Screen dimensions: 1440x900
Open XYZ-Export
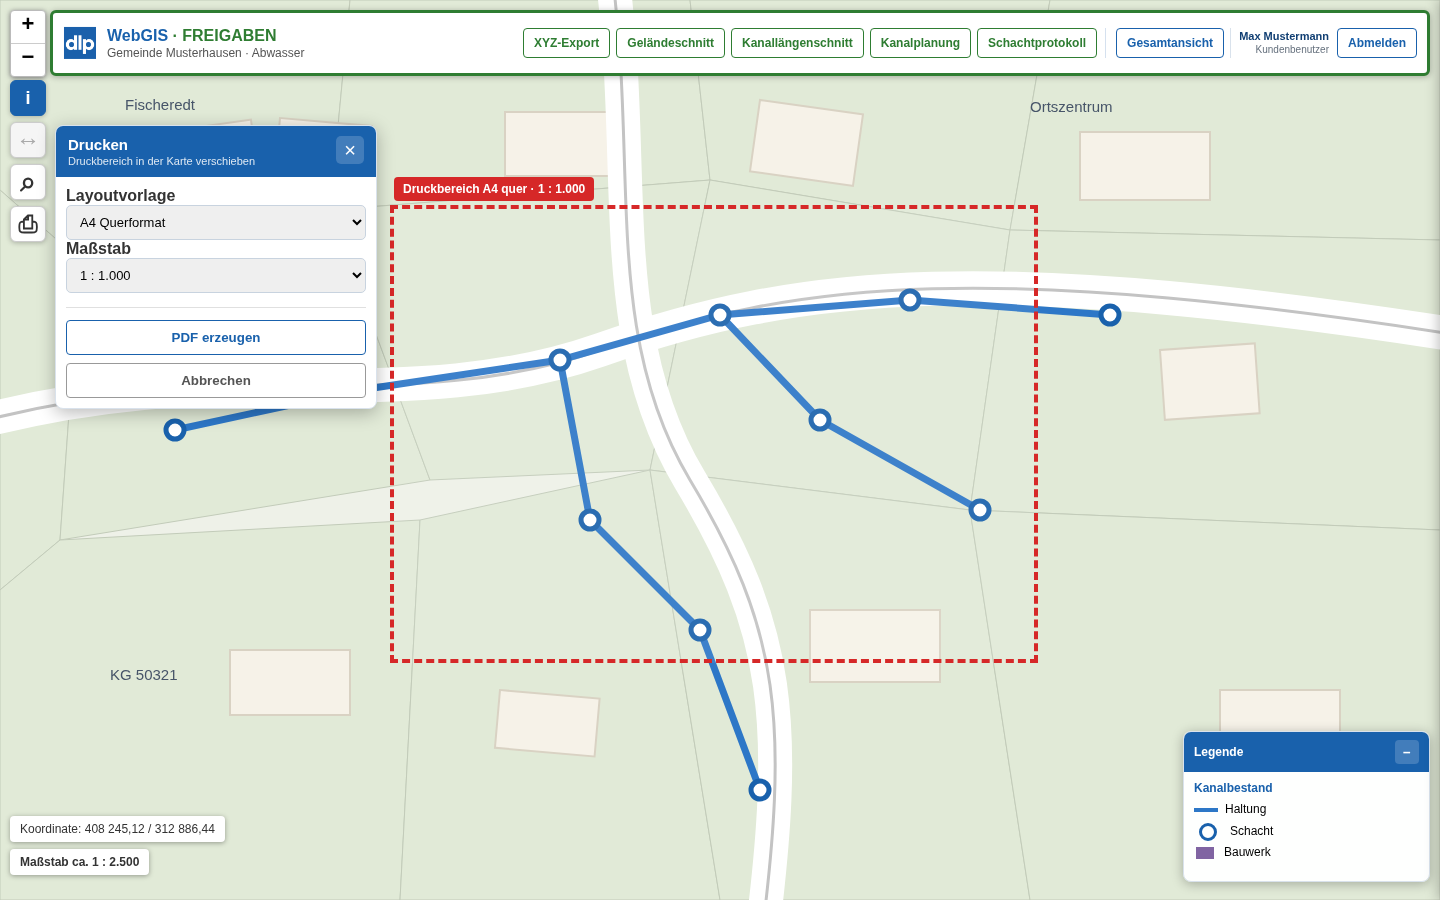coord(566,43)
